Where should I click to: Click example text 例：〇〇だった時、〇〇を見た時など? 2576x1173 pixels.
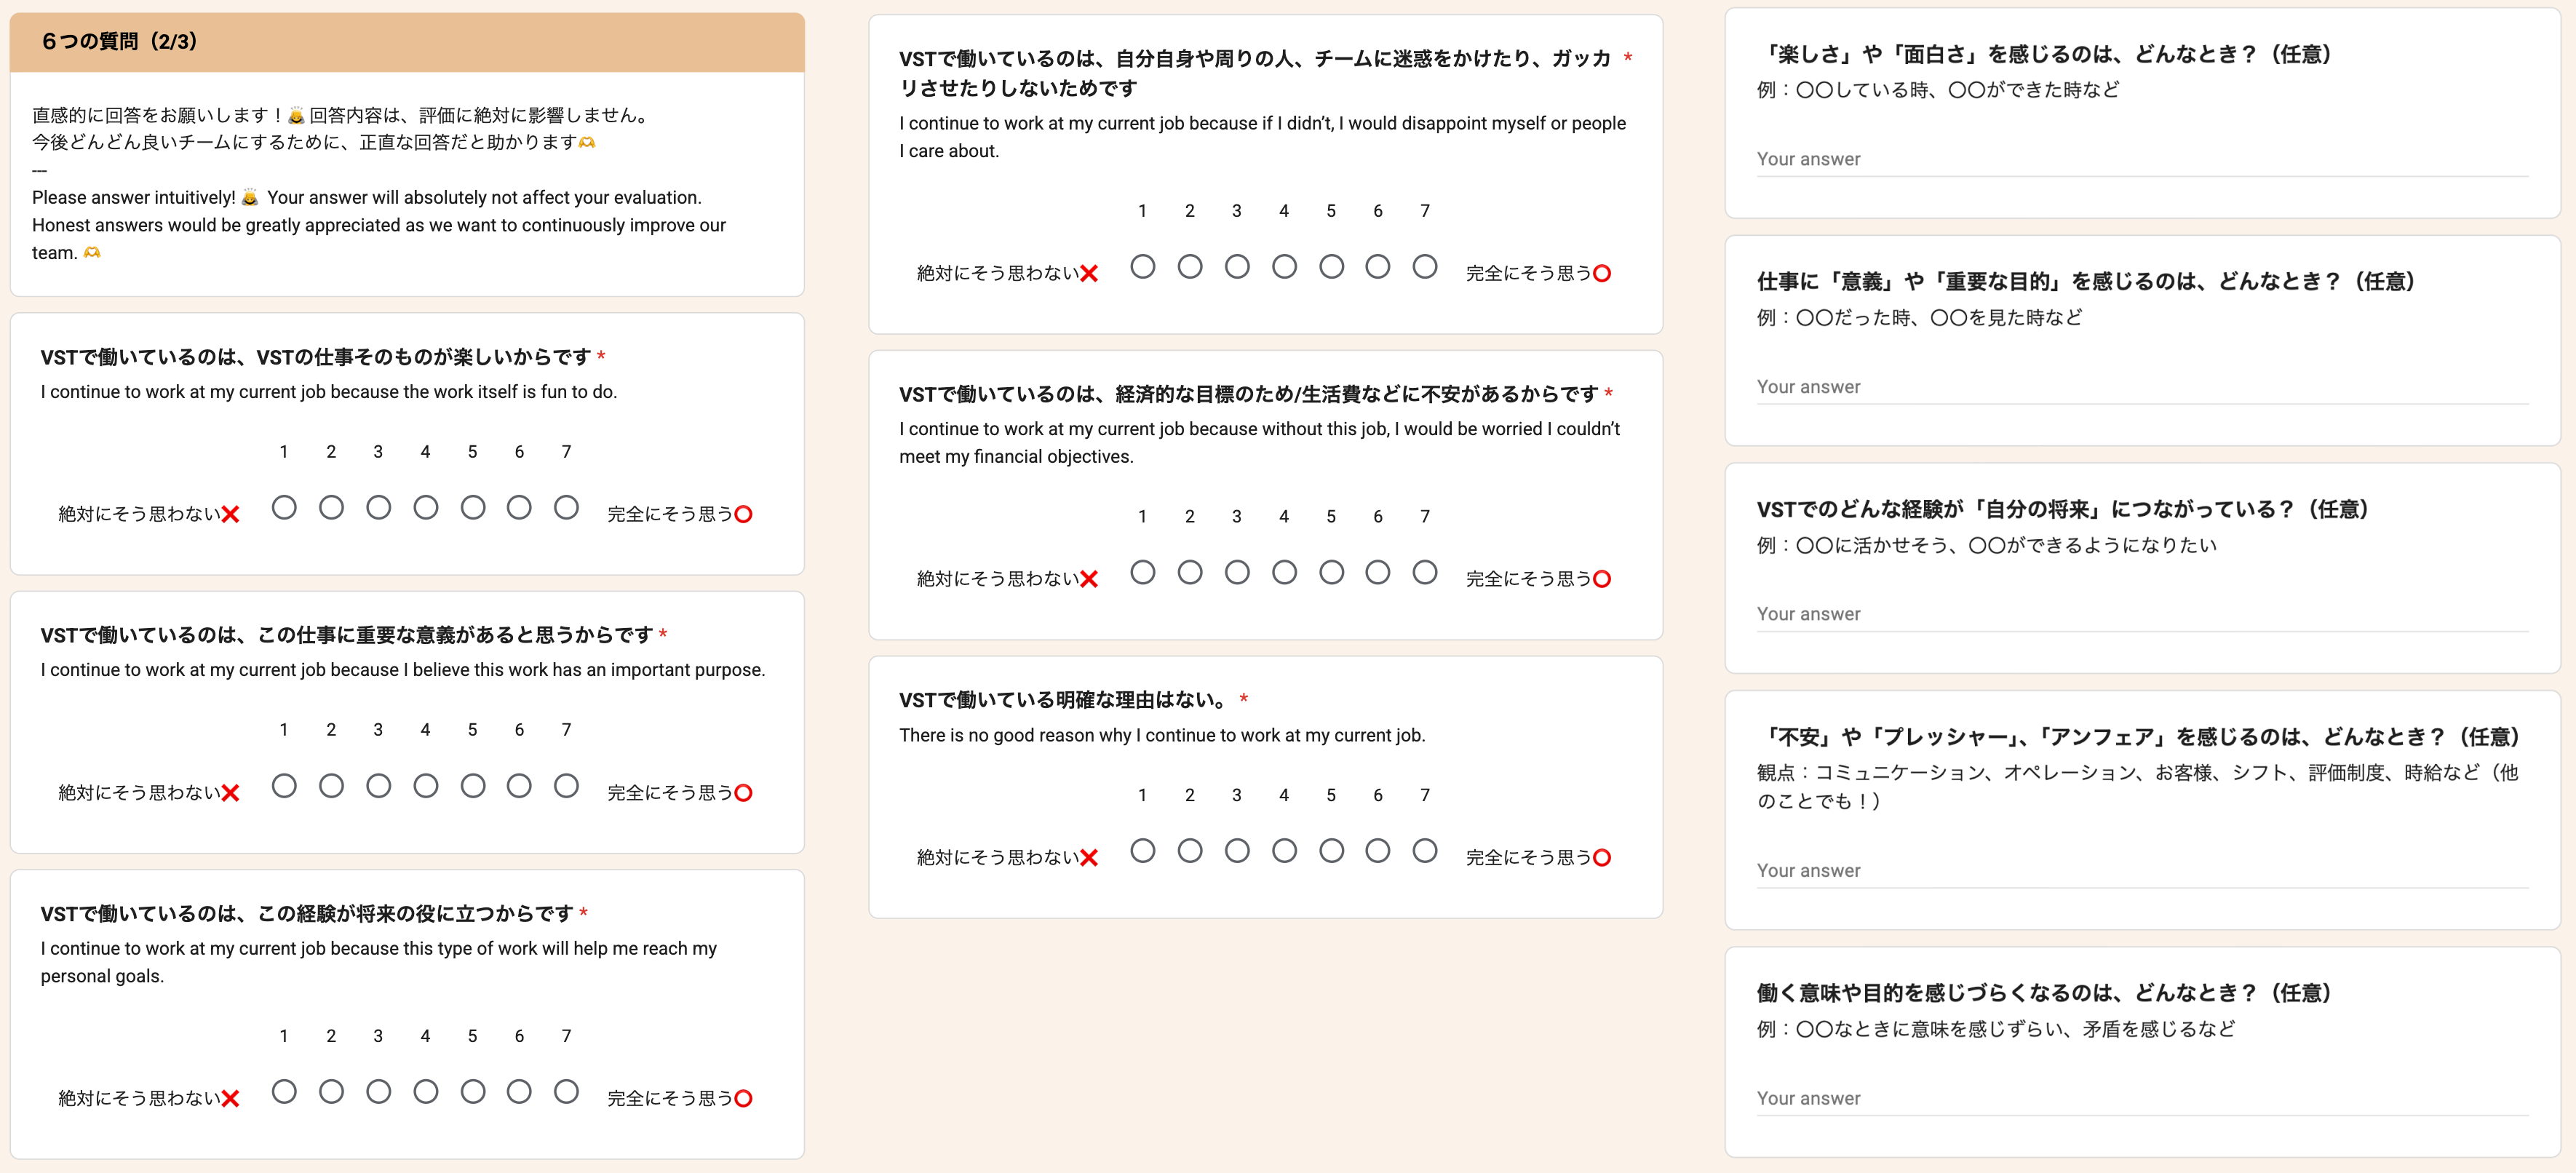click(x=1920, y=318)
